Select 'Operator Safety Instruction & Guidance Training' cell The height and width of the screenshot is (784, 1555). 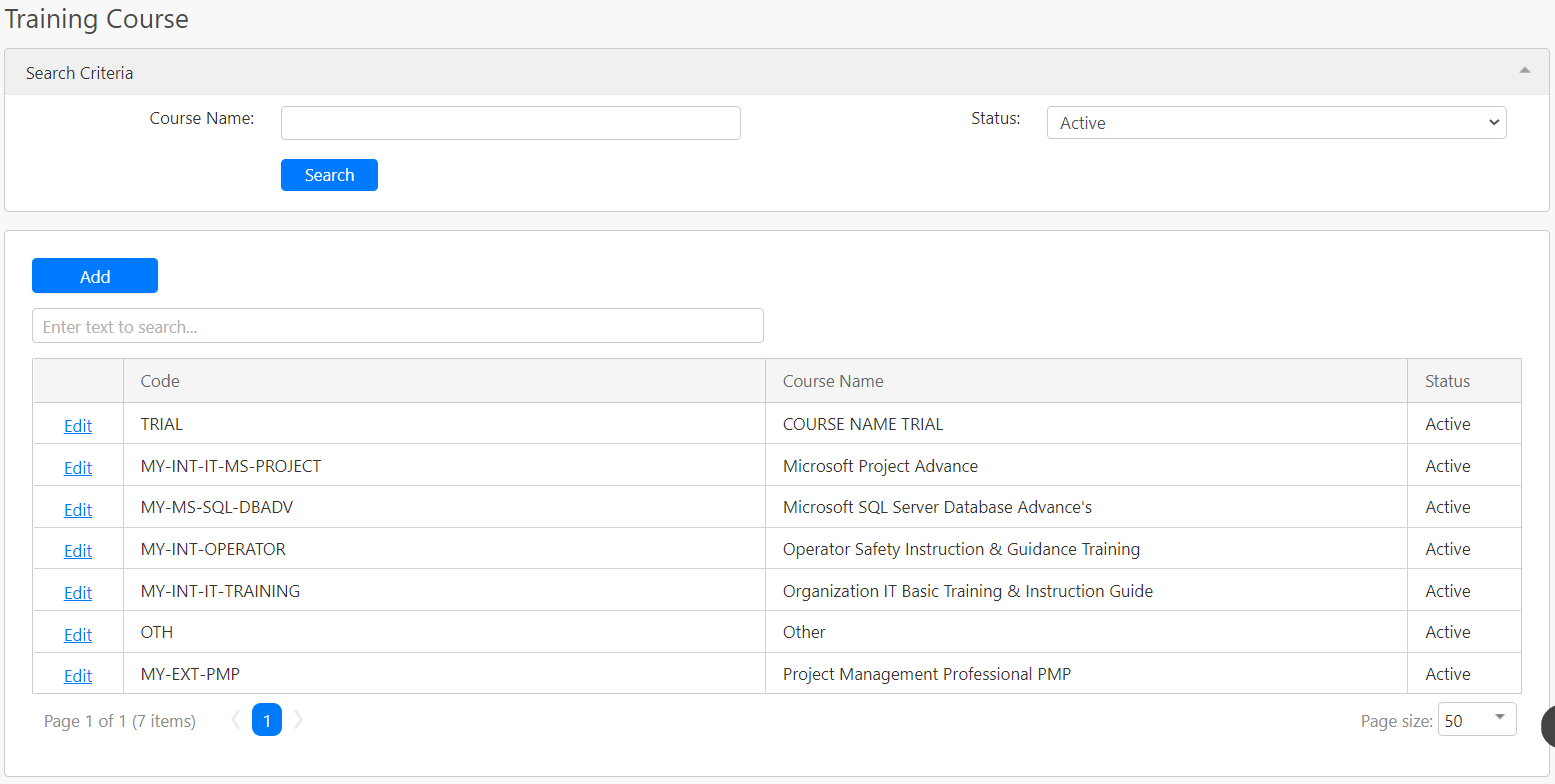point(1086,549)
